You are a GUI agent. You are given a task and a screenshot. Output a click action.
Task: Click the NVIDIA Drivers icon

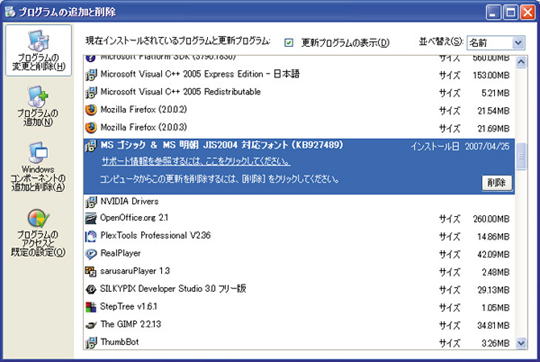tap(91, 202)
